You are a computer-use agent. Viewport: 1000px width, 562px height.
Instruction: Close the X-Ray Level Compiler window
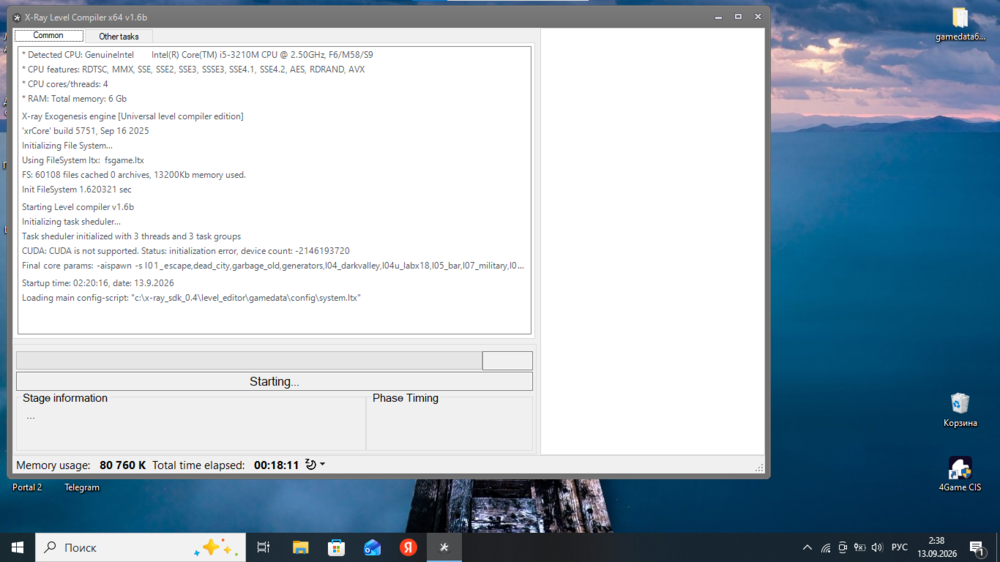click(758, 17)
